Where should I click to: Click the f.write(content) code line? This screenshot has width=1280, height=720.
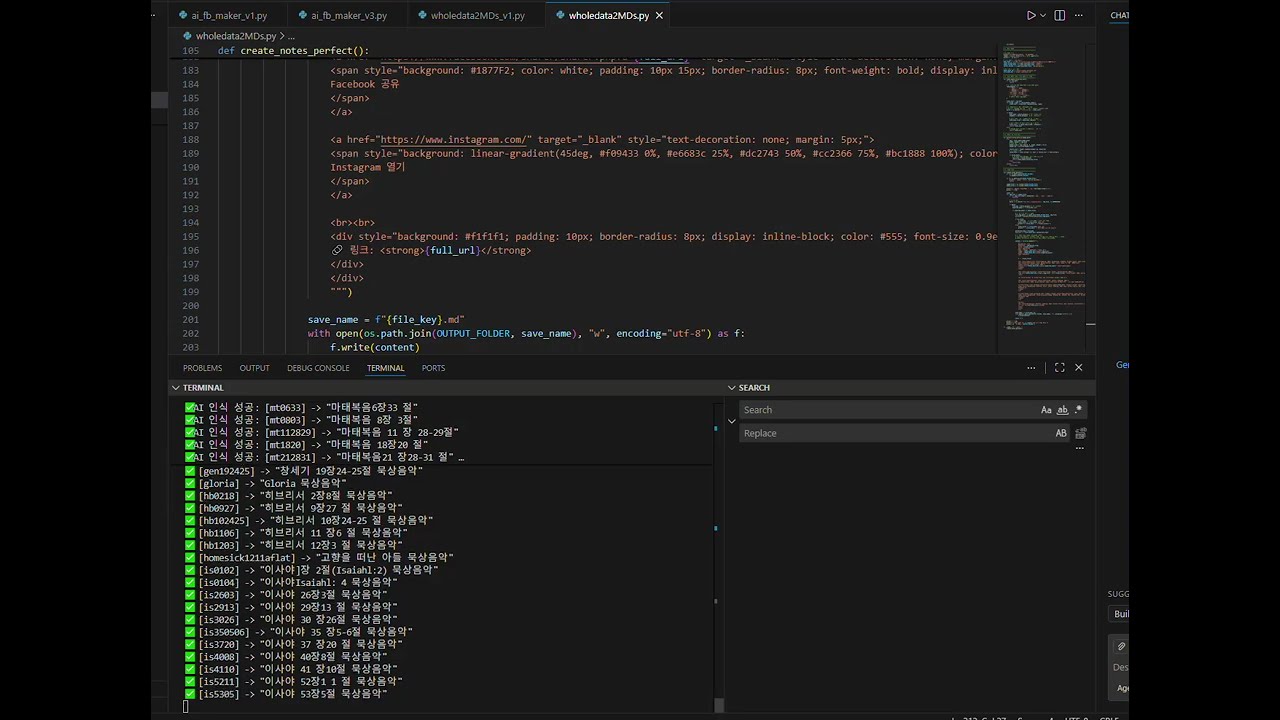click(x=375, y=348)
